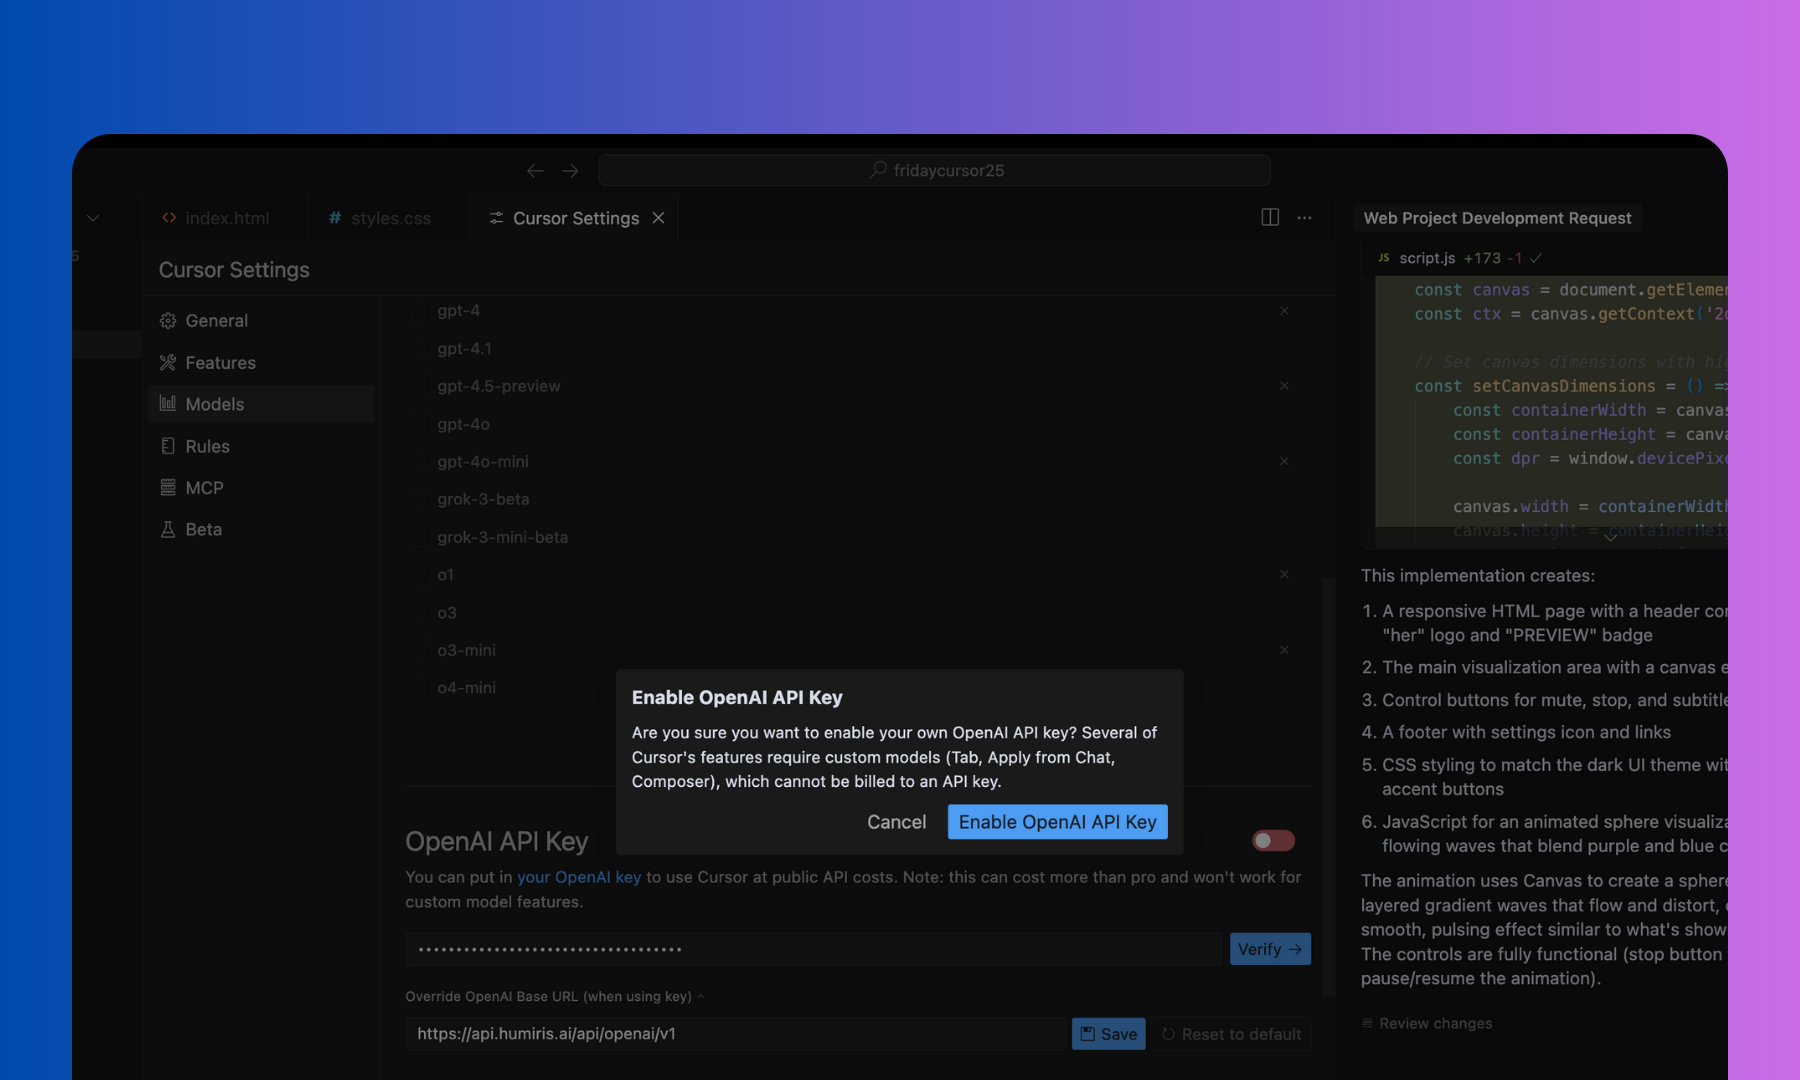The image size is (1800, 1080).
Task: Switch the OpenAI API Key toggle
Action: [x=1273, y=841]
